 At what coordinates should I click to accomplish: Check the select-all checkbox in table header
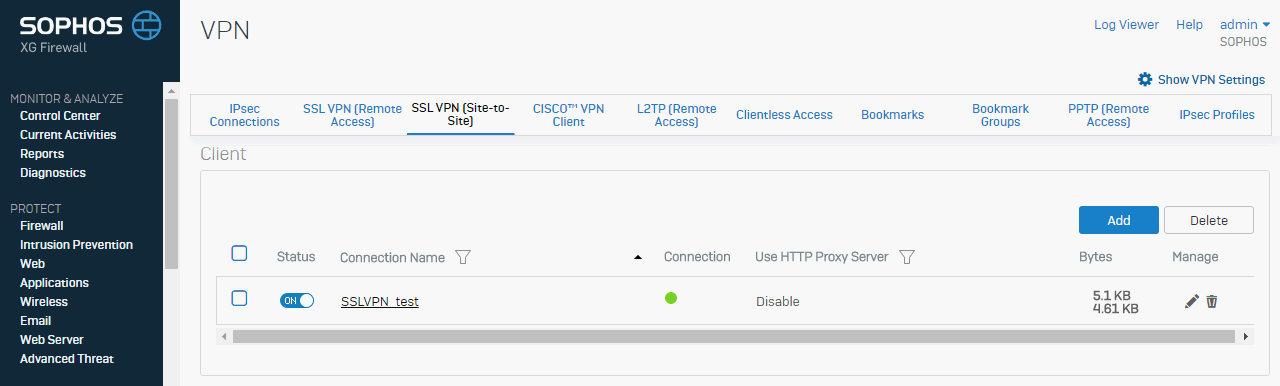[x=239, y=253]
